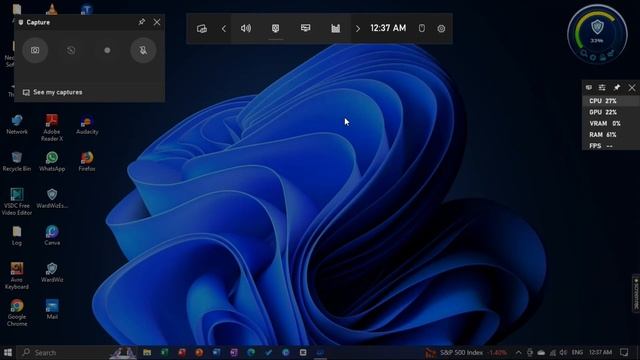Select the Firefox desktop icon
The width and height of the screenshot is (640, 360).
[x=87, y=161]
